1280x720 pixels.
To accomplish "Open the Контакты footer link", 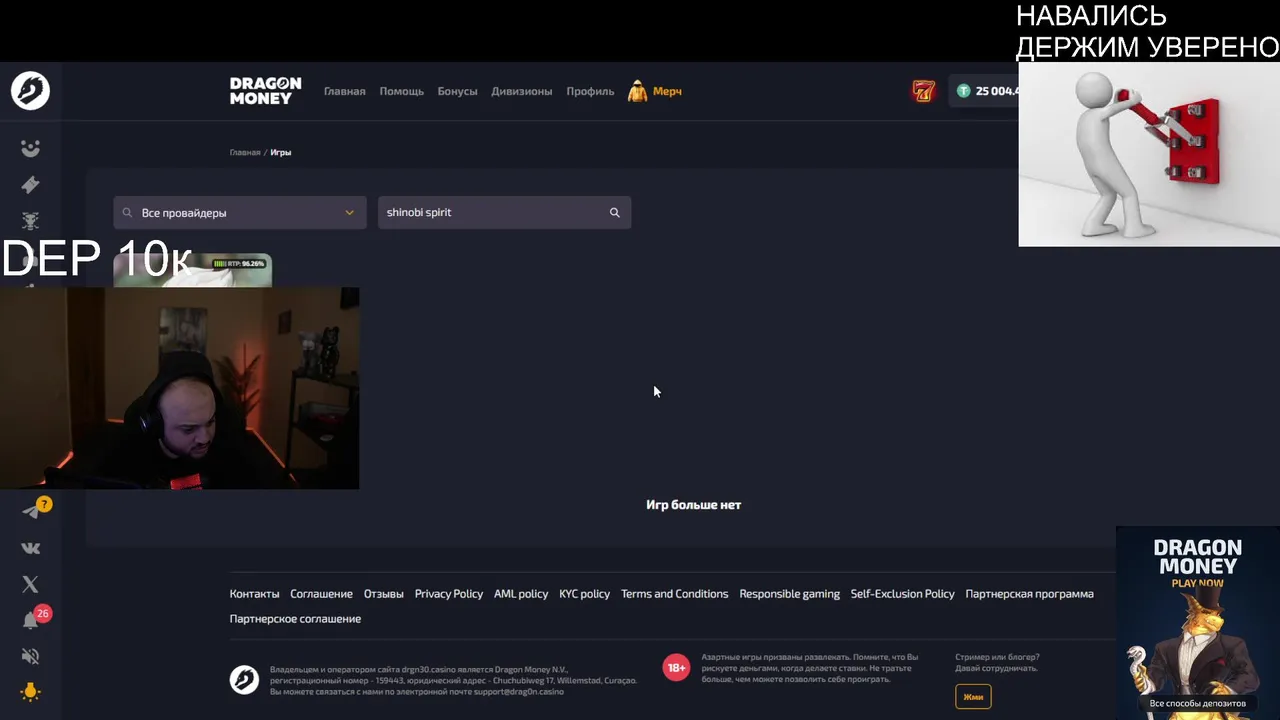I will click(254, 594).
